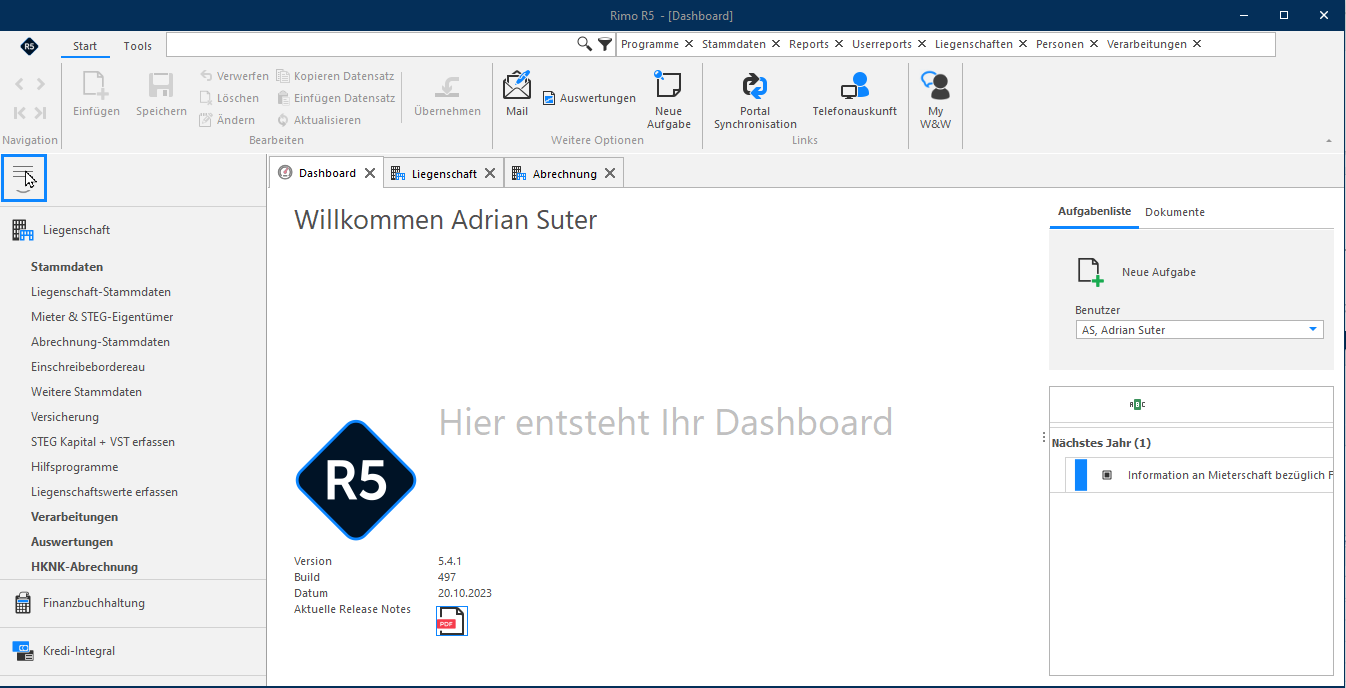Click Aktualisieren in the ribbon
The width and height of the screenshot is (1346, 688).
319,120
